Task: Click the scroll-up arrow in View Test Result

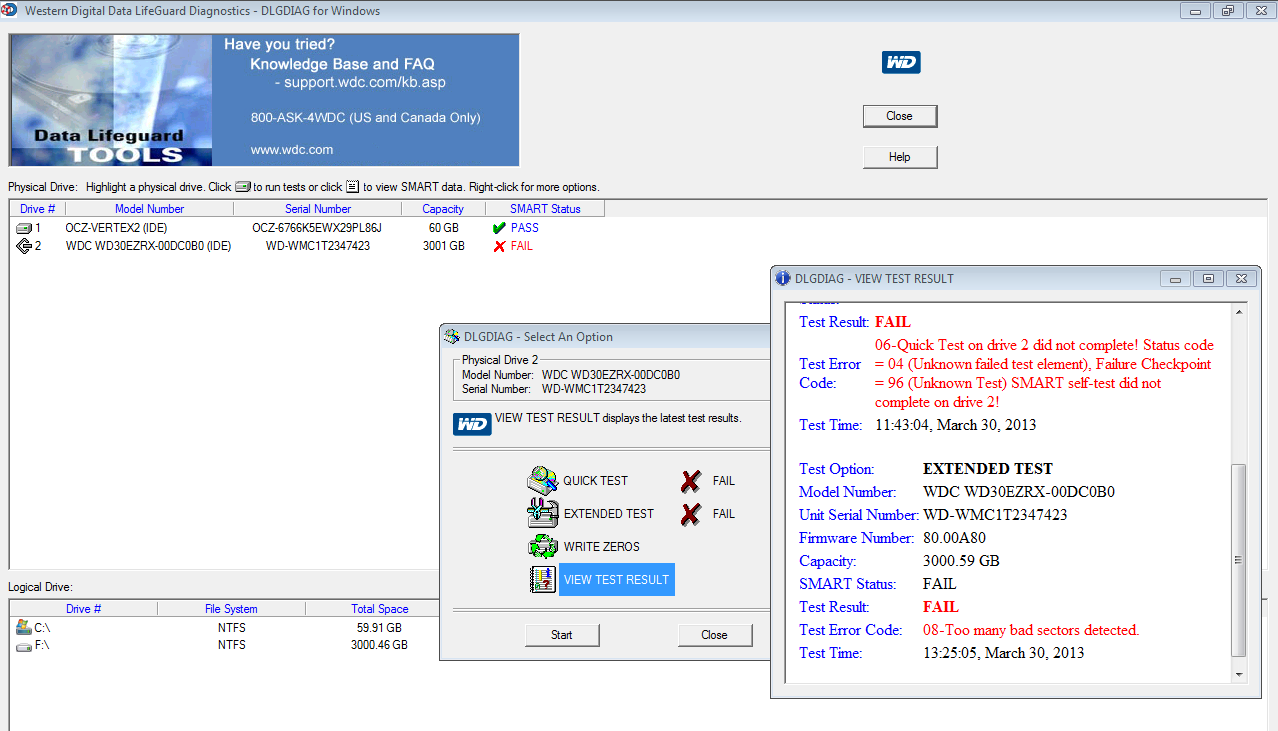Action: point(1240,311)
